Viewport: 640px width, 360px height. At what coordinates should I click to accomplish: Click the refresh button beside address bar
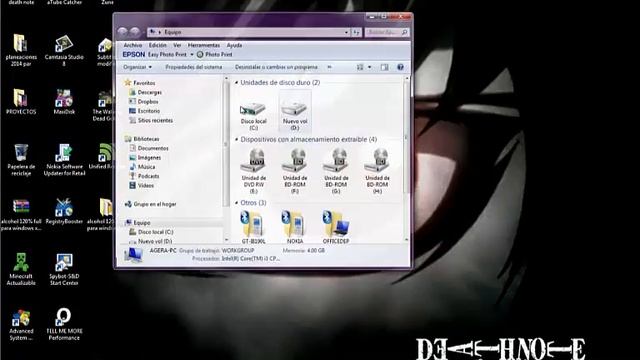pos(356,32)
